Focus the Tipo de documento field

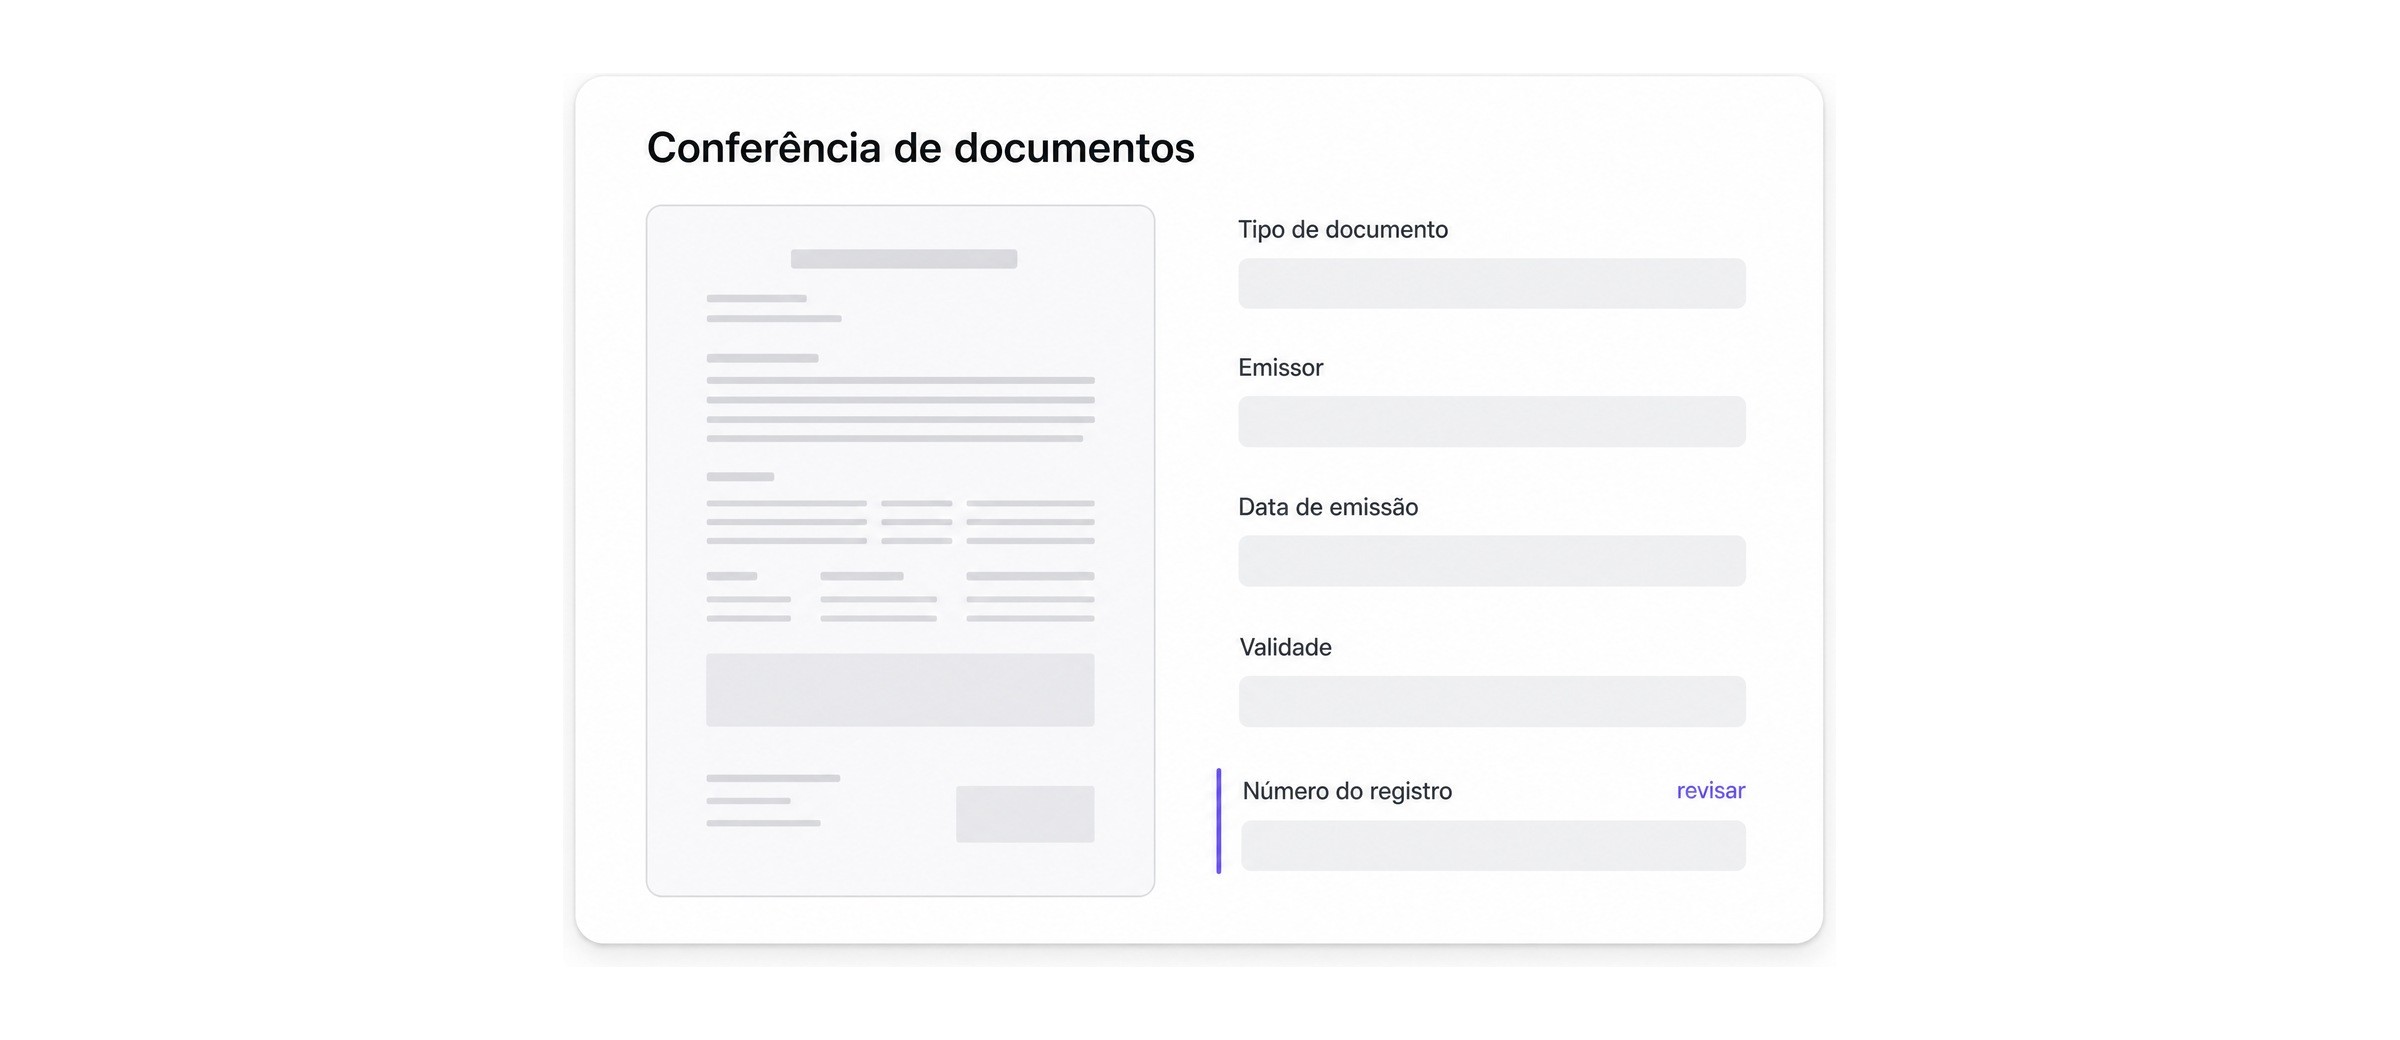pos(1492,283)
